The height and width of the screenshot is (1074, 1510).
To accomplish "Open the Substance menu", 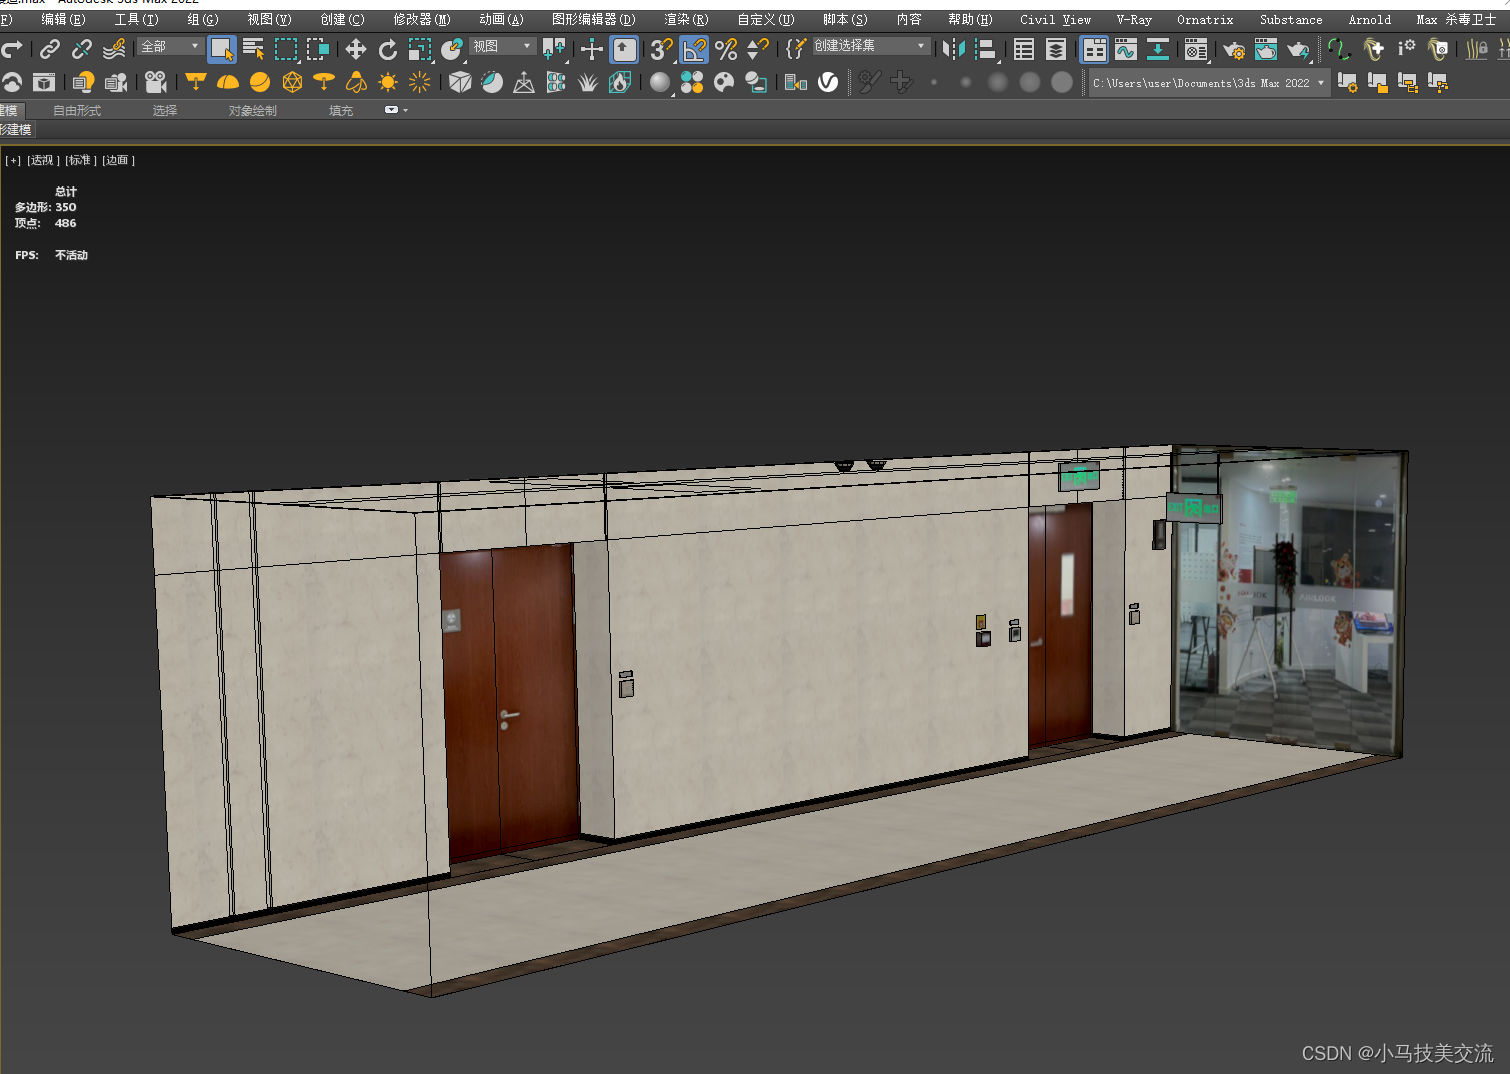I will (1290, 19).
